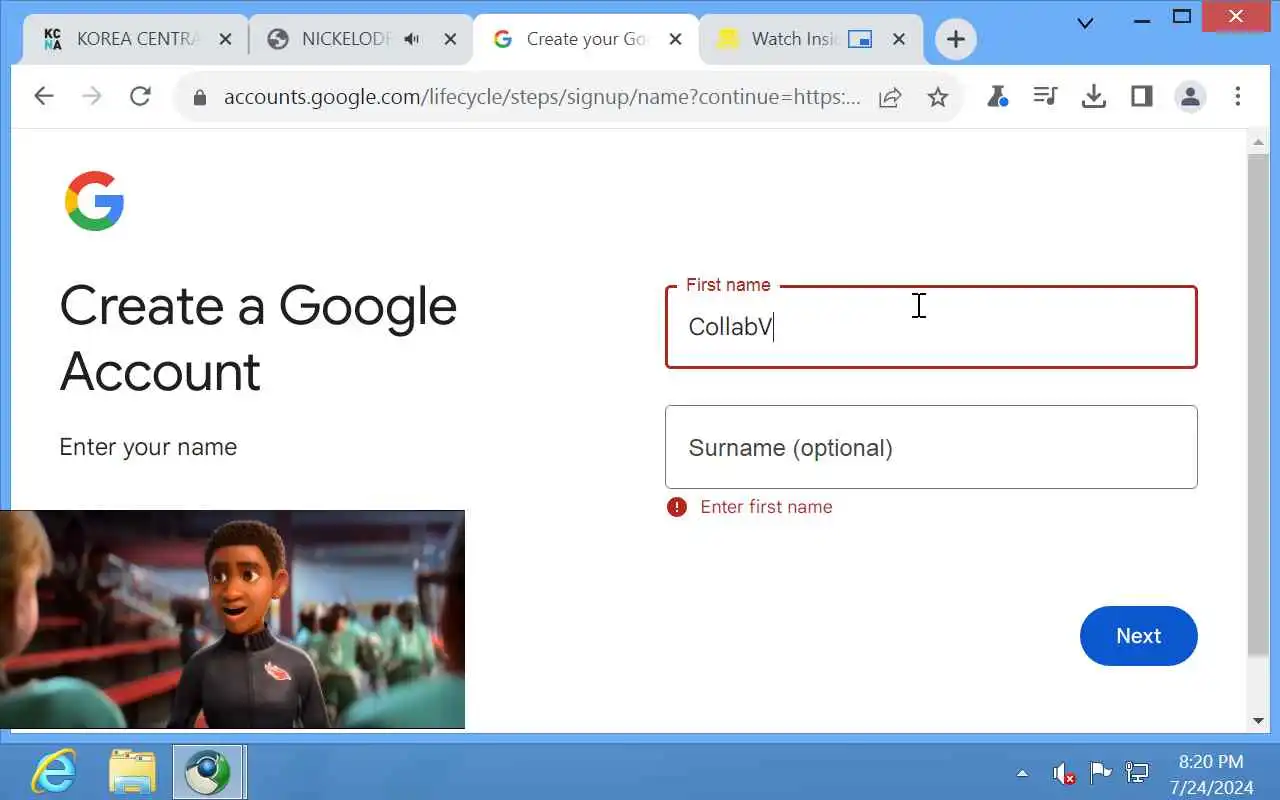Mute audio on the NICKELODEON tab
The height and width of the screenshot is (800, 1280).
(411, 39)
